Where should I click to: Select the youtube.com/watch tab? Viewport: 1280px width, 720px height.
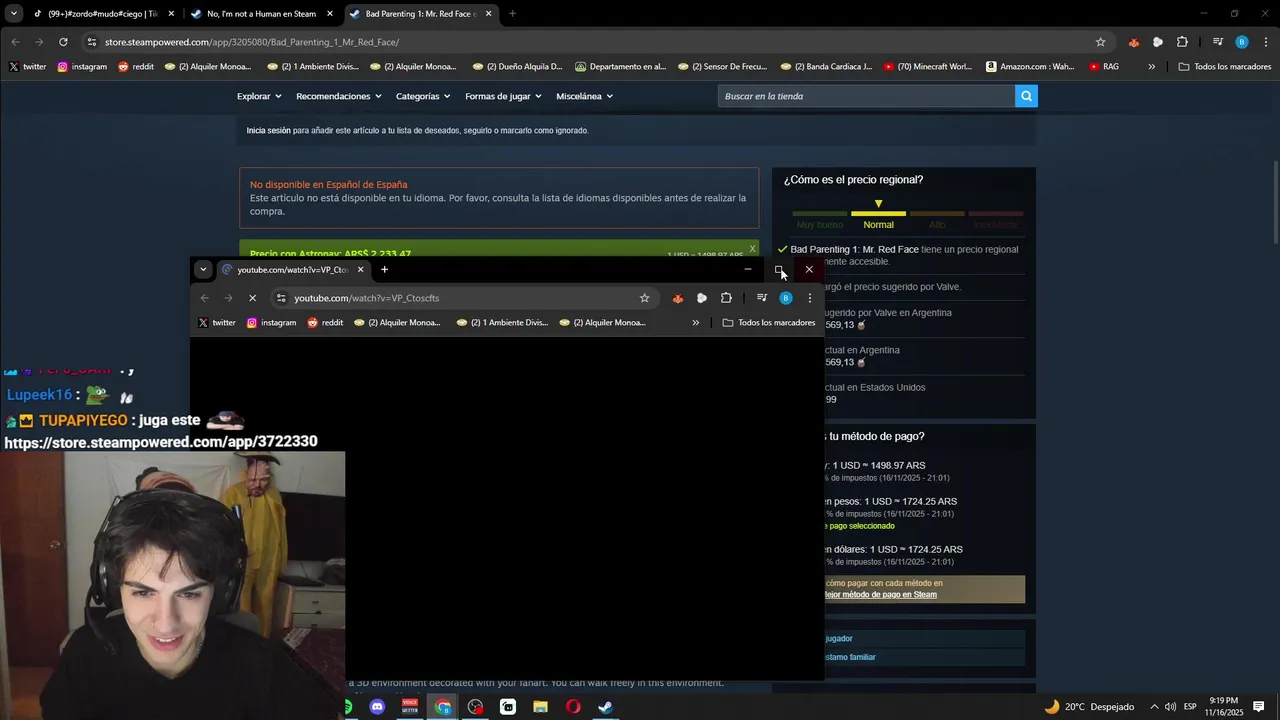(291, 269)
